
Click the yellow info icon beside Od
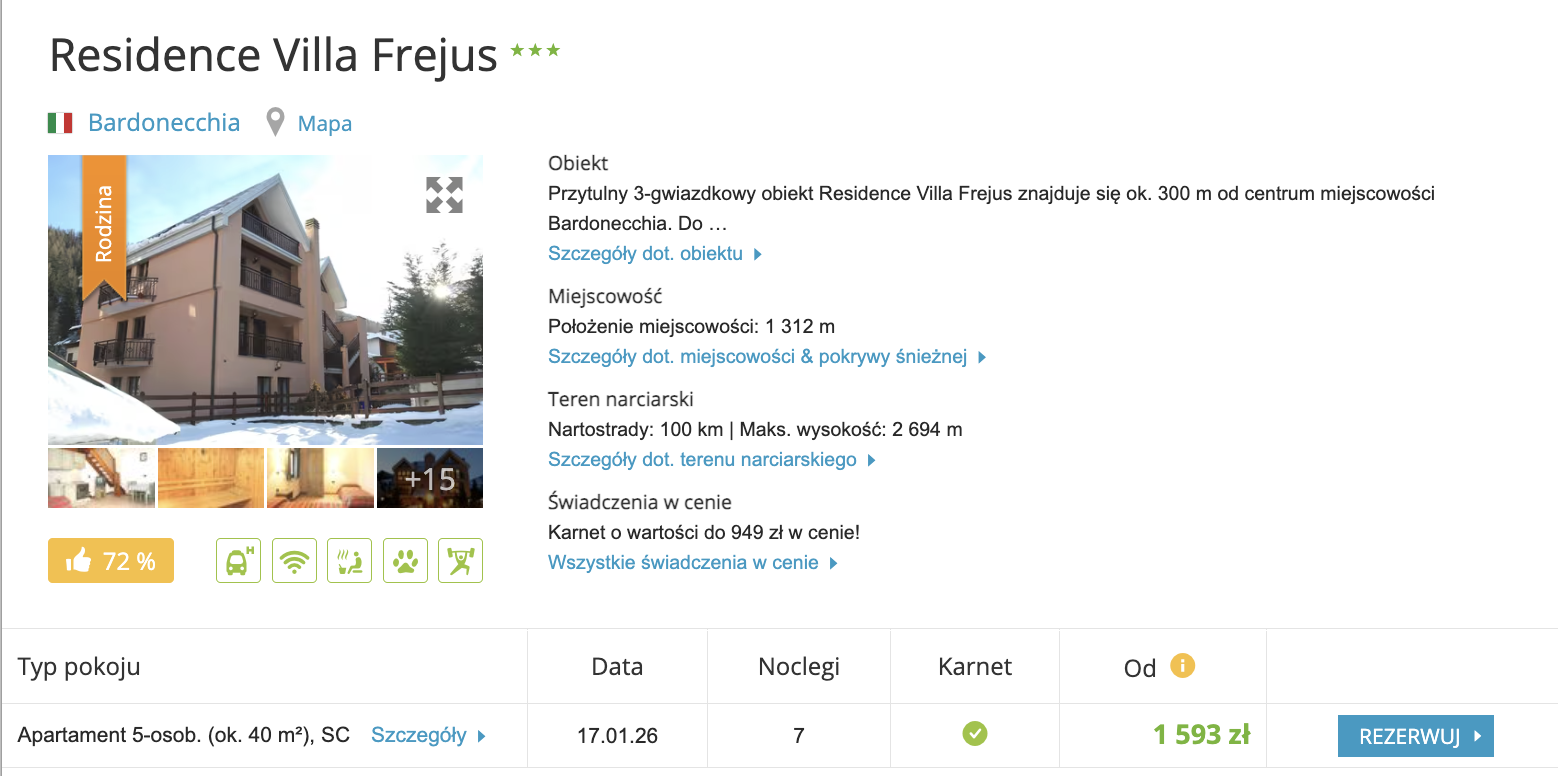pos(1183,665)
